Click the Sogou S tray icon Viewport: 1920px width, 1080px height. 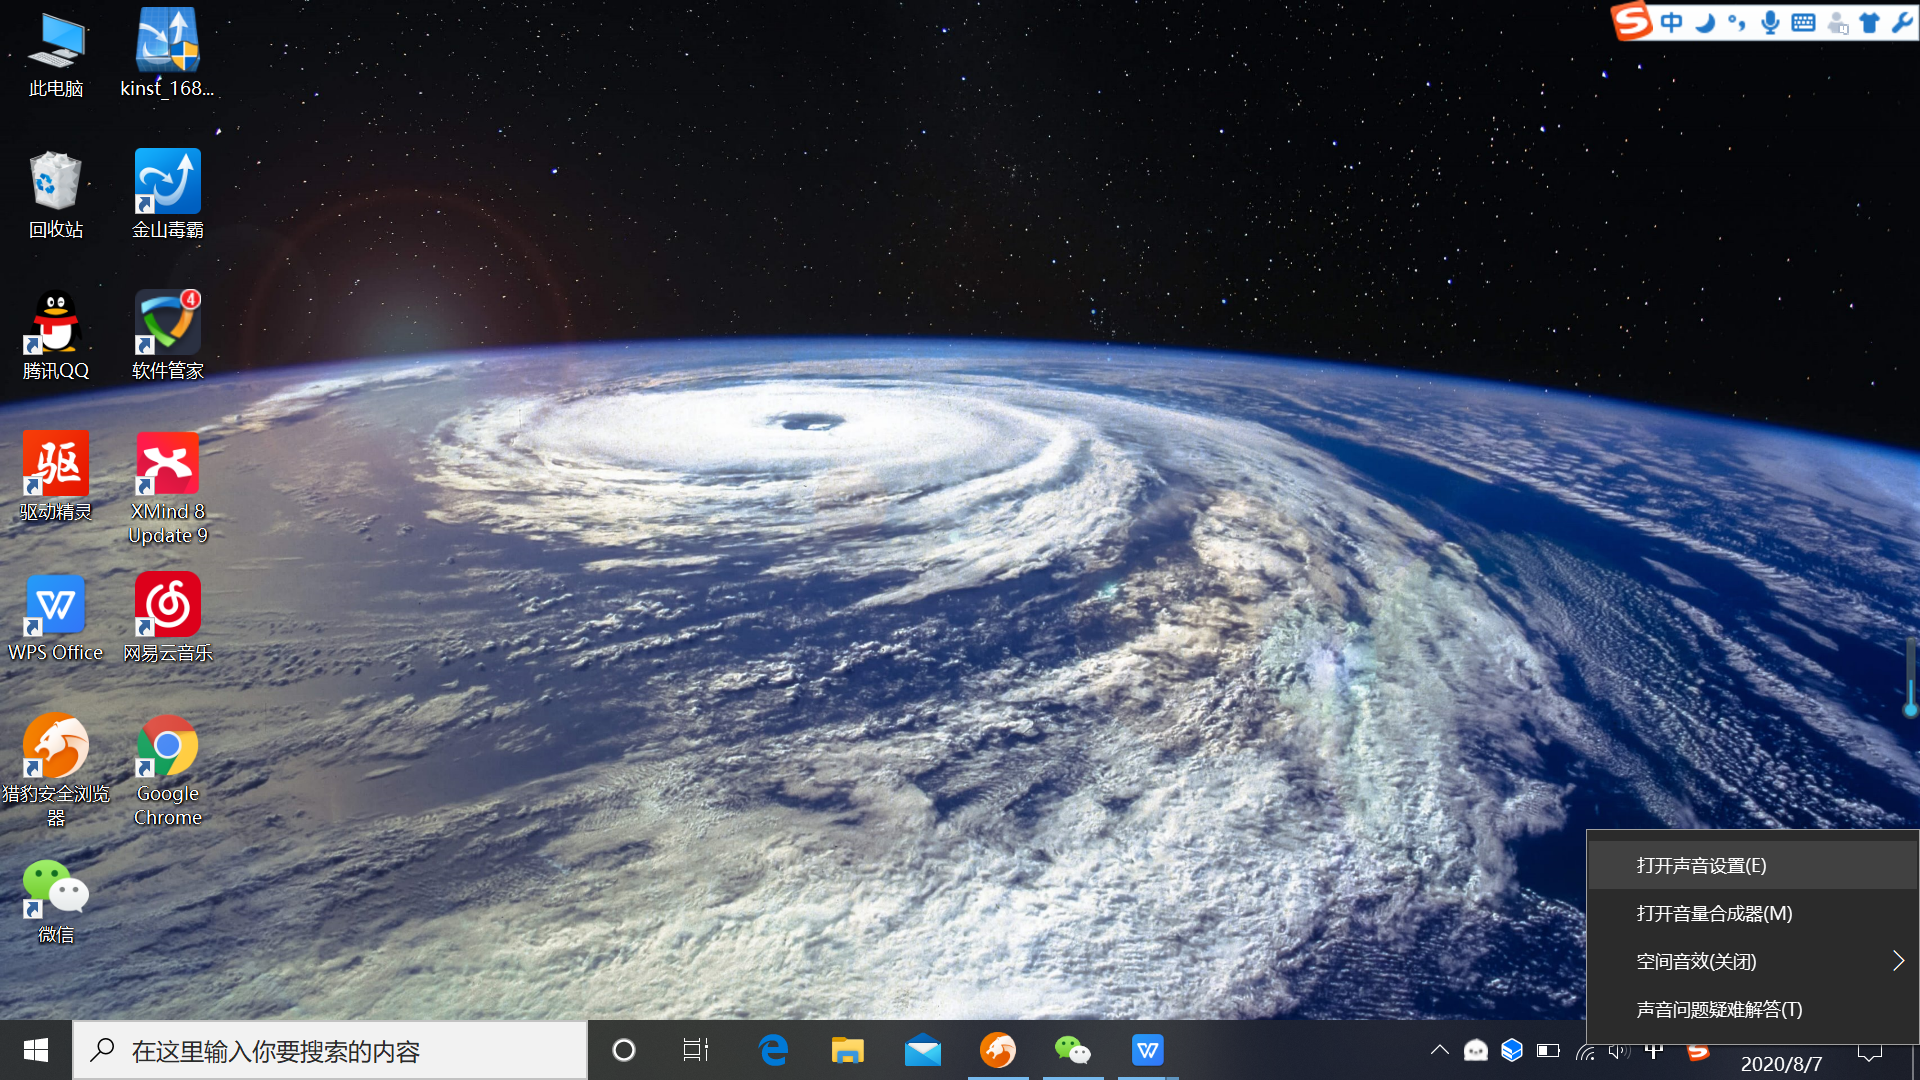pos(1698,1051)
